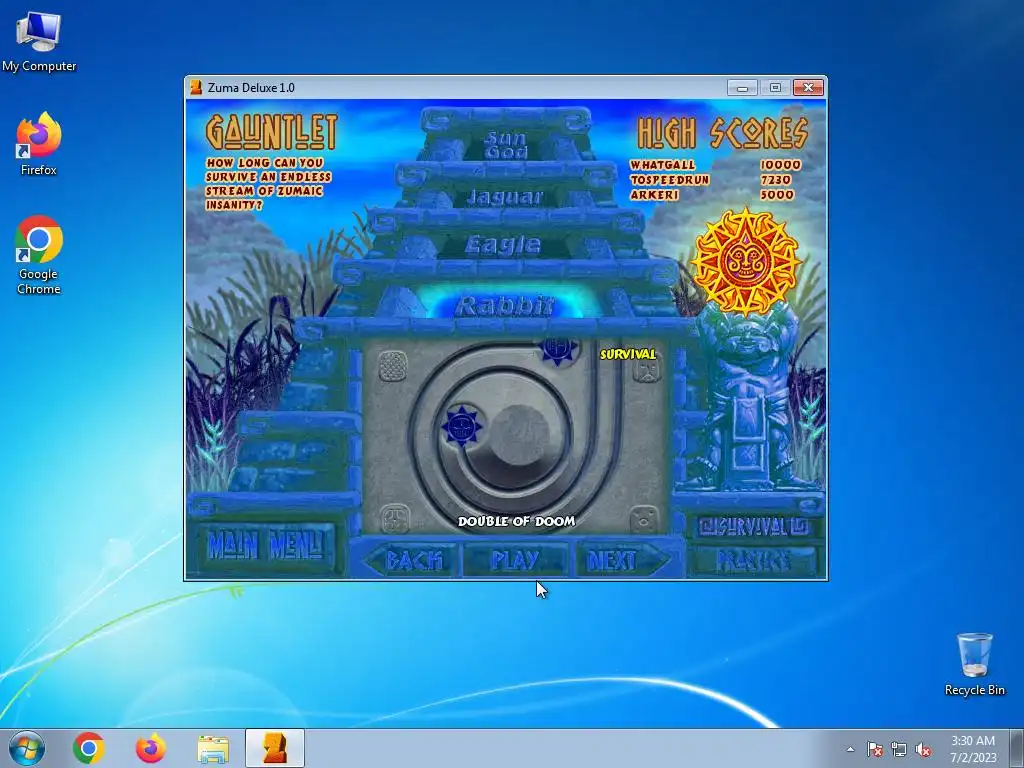Screen dimensions: 1024x768
Task: Switch to Survival mode button
Action: (x=752, y=526)
